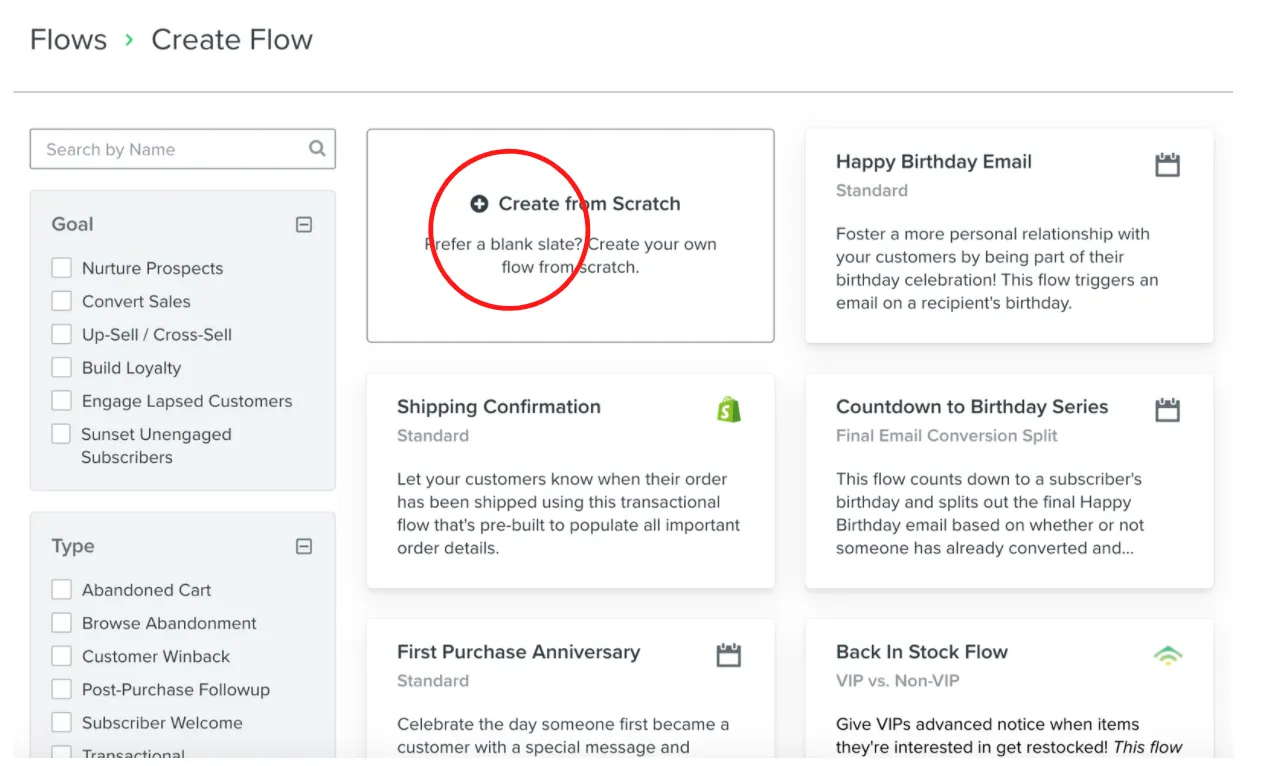The image size is (1268, 766).
Task: Check the Convert Sales goal filter
Action: [62, 301]
